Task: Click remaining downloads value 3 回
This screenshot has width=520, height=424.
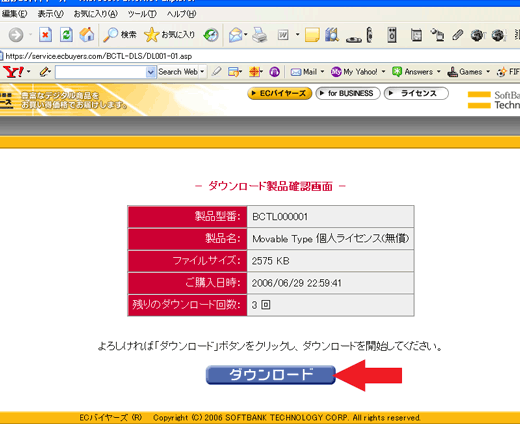Action: [261, 305]
